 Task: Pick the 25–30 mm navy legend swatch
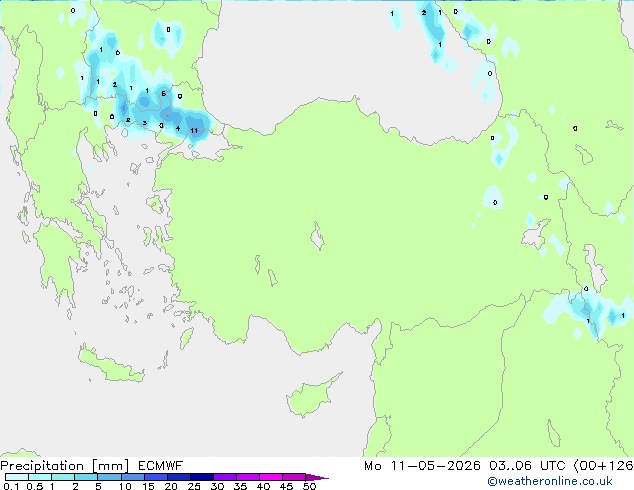[x=201, y=477]
